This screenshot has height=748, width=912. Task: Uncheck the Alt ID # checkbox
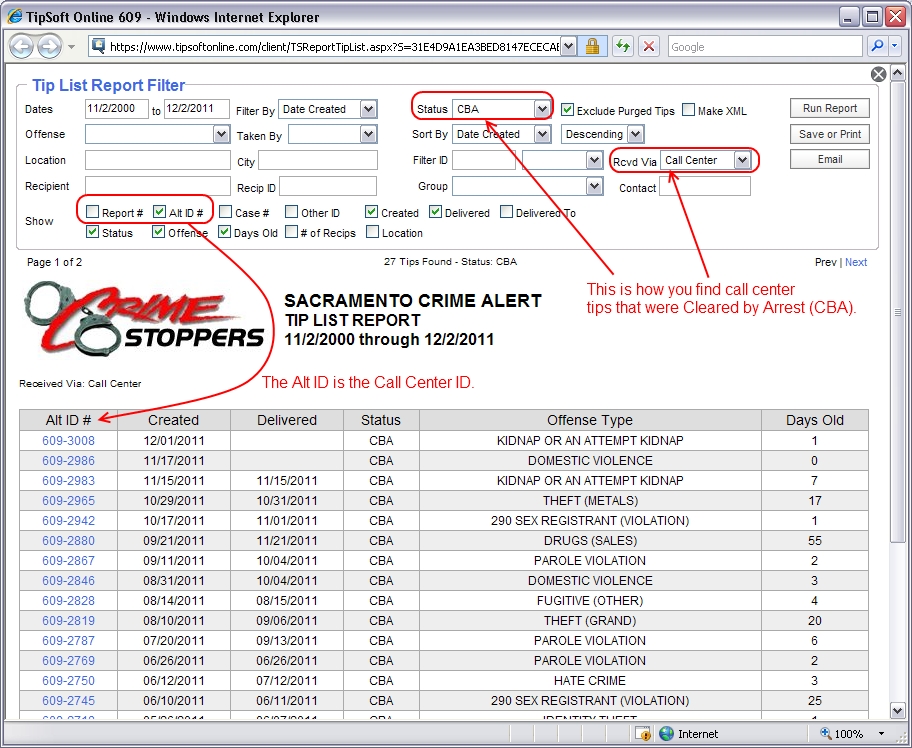(x=159, y=212)
